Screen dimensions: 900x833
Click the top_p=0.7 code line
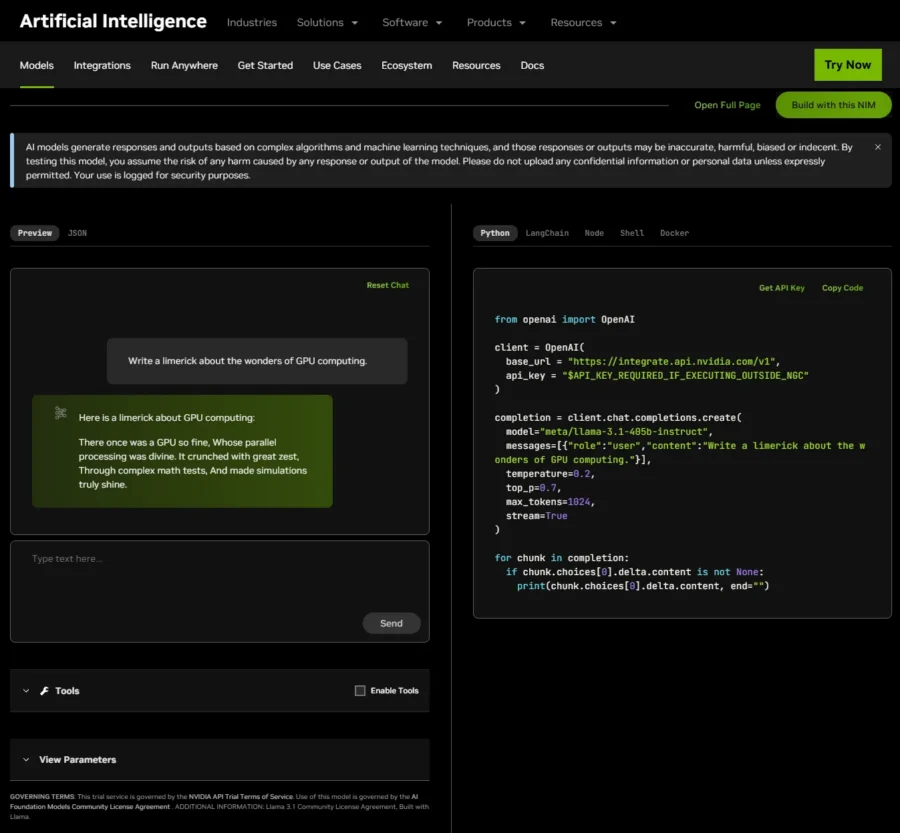533,488
